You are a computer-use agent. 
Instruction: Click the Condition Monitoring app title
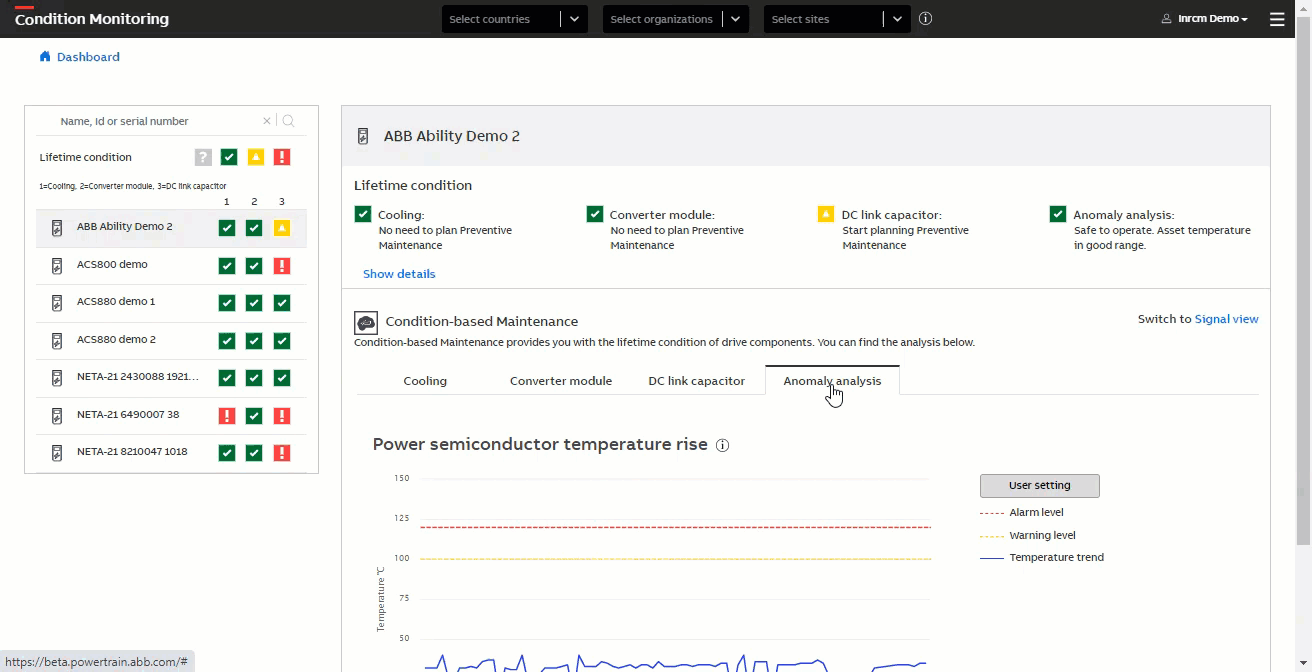92,19
